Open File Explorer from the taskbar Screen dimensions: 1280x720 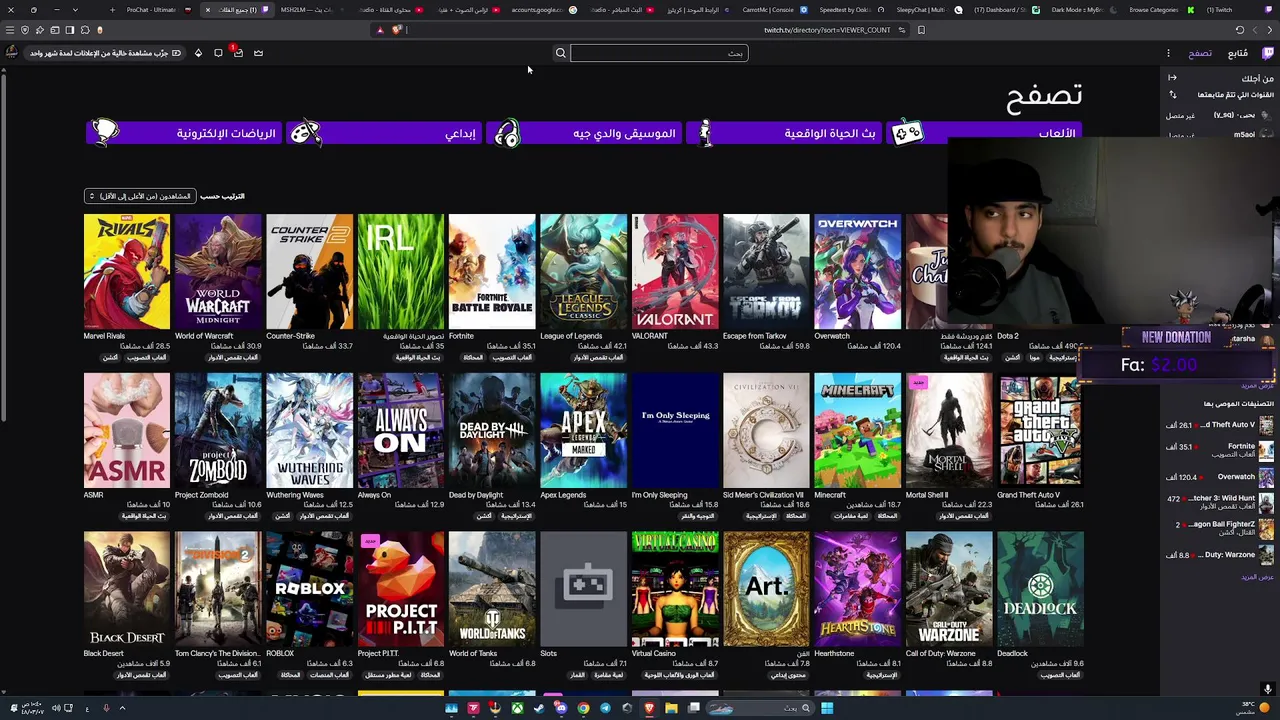pos(671,709)
